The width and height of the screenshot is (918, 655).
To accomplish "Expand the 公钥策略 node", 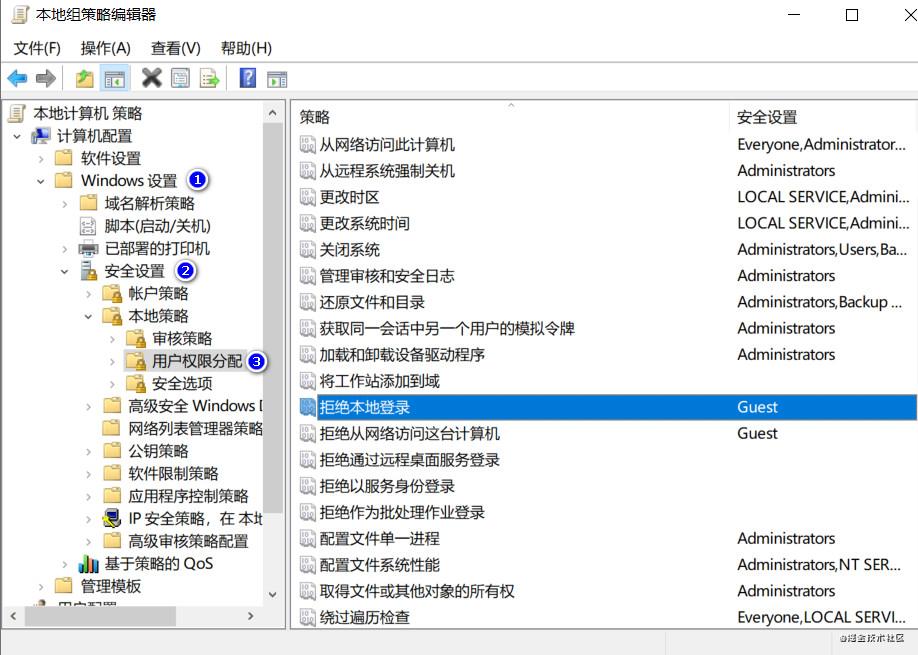I will (88, 451).
